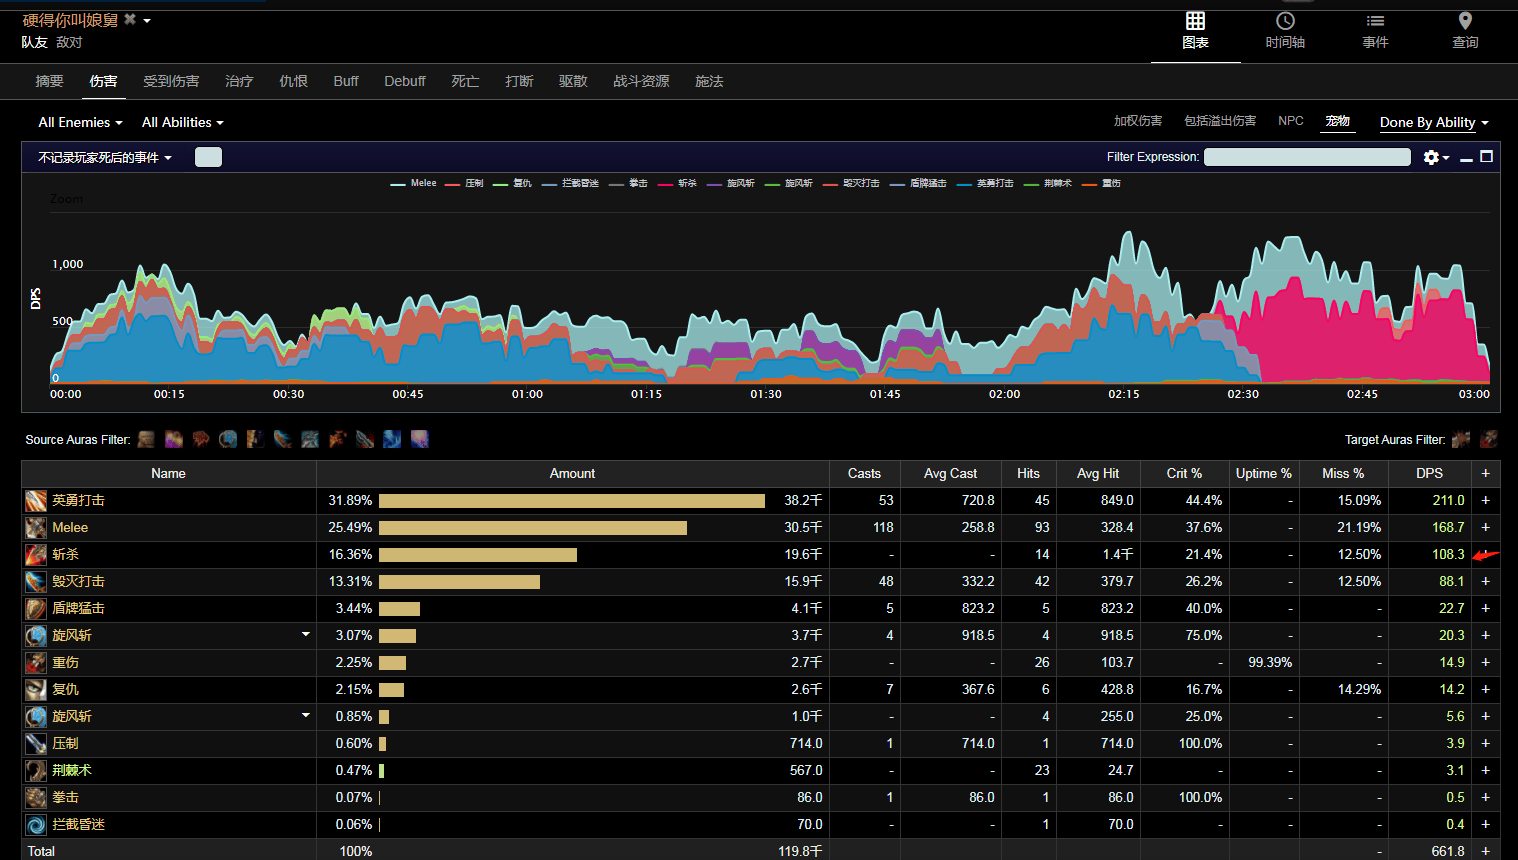
Task: Click the 英勇打击 ability icon in table
Action: 36,500
